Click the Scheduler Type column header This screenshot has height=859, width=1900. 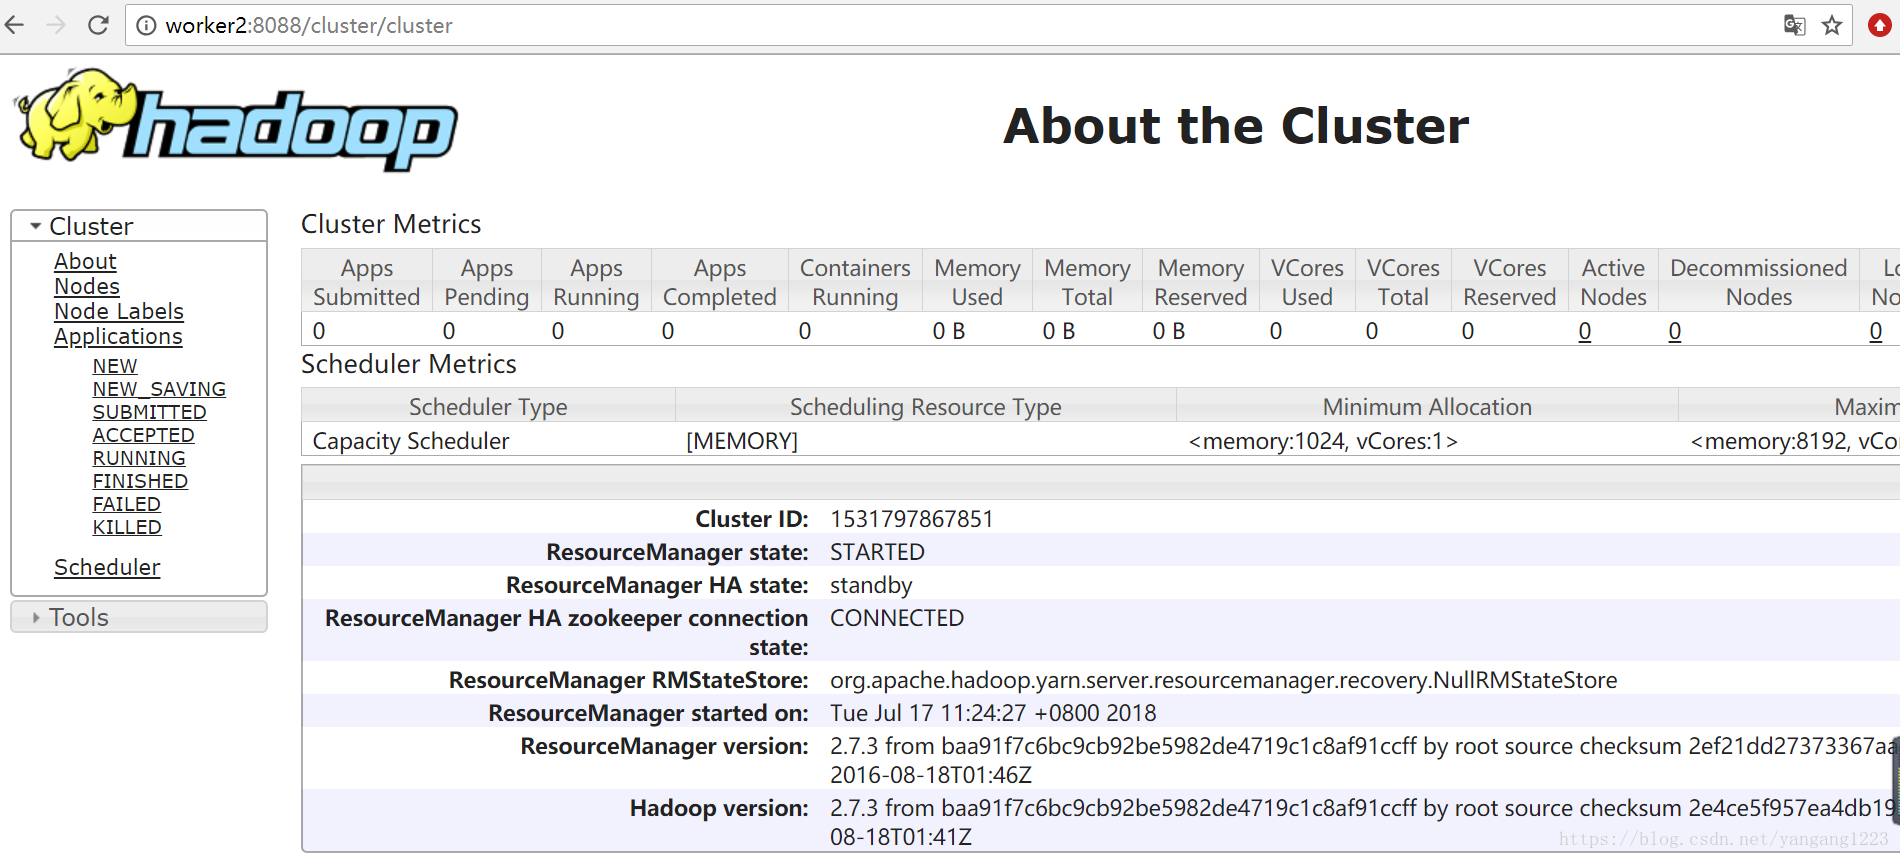coord(488,406)
